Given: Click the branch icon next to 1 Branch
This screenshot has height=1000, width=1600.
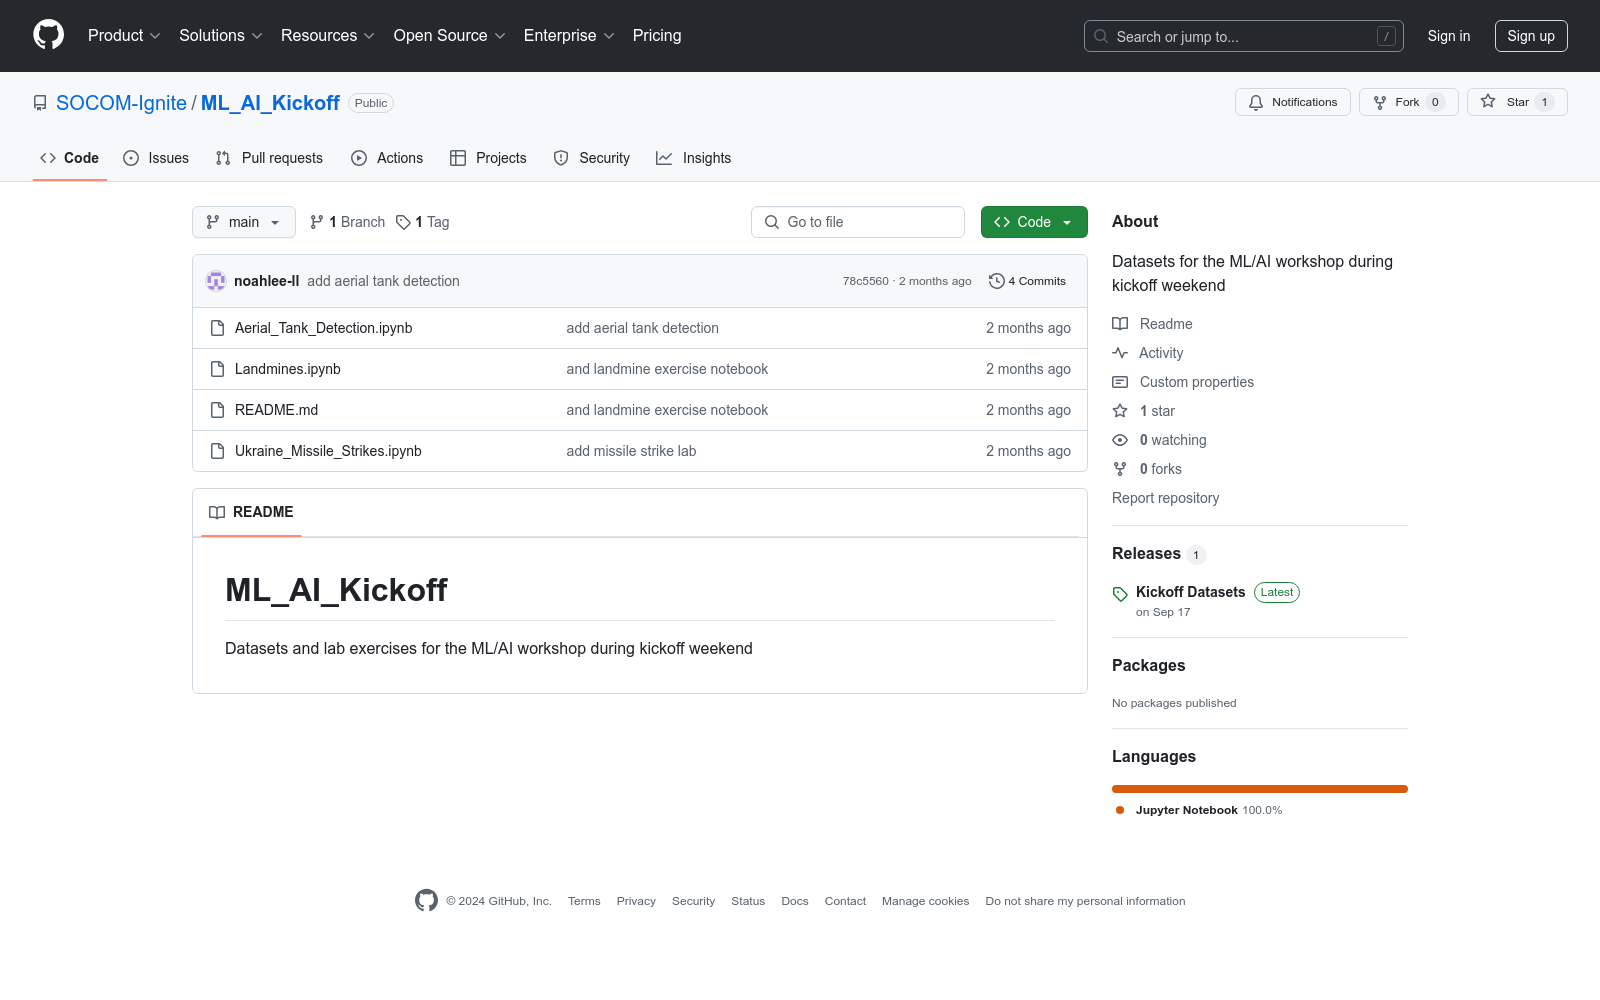Looking at the screenshot, I should 317,222.
